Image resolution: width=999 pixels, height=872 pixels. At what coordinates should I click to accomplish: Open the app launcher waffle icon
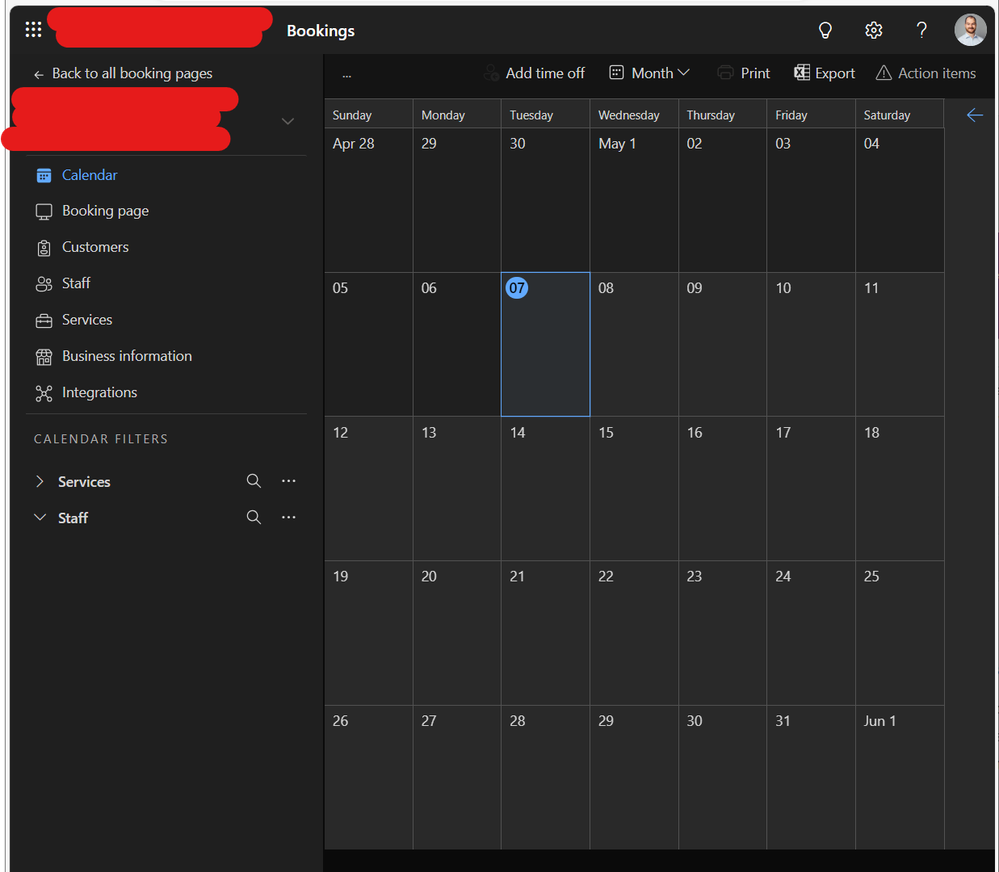pos(33,29)
